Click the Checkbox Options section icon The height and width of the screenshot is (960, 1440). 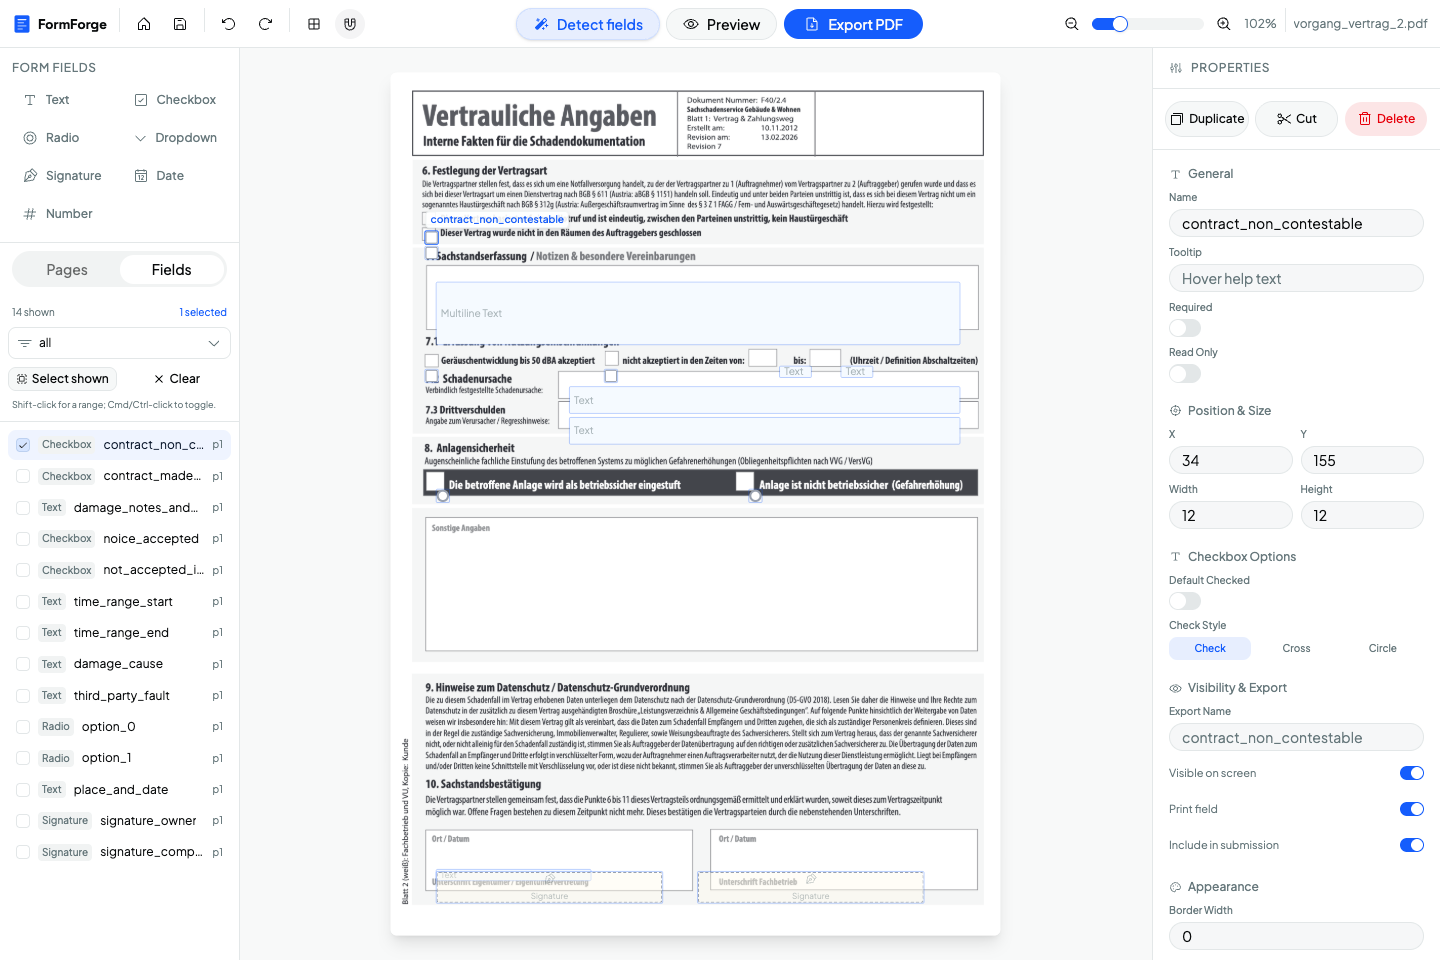click(x=1176, y=557)
